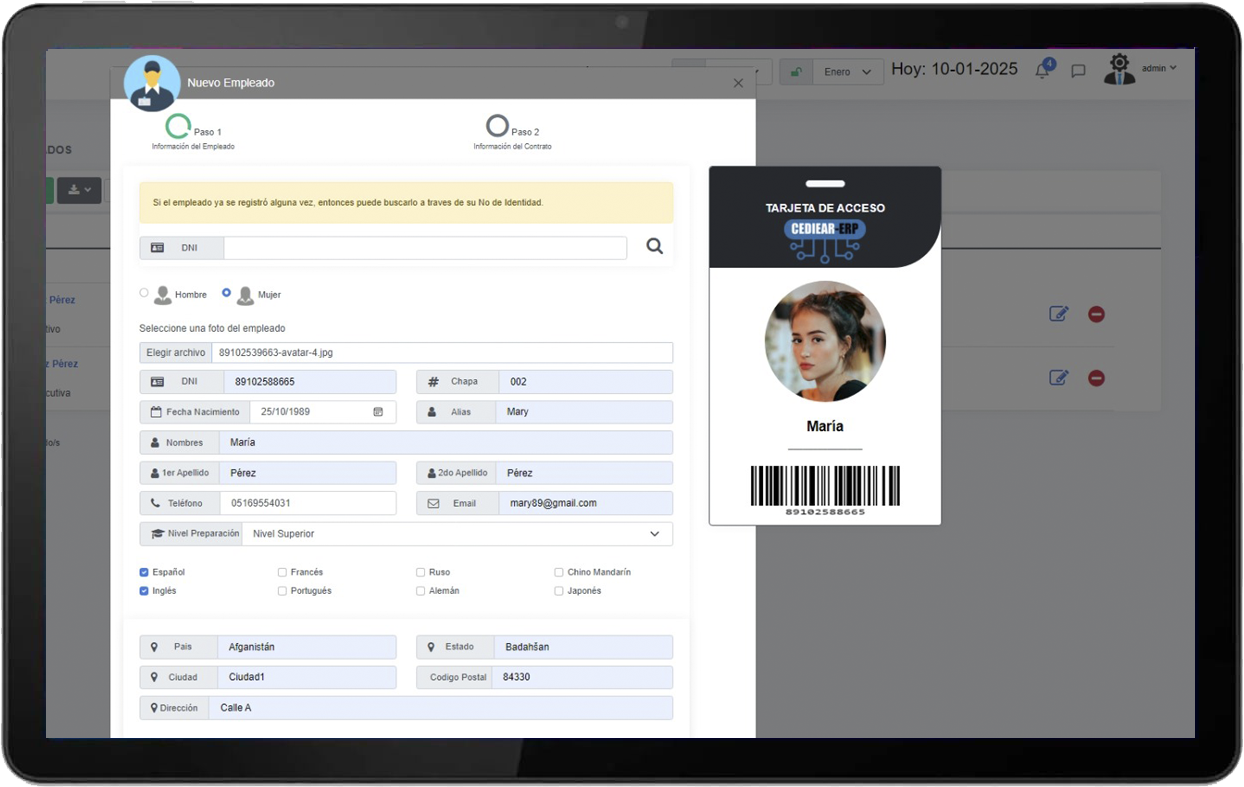This screenshot has width=1244, height=787.
Task: Go to Paso 2 contract information step
Action: (x=498, y=127)
